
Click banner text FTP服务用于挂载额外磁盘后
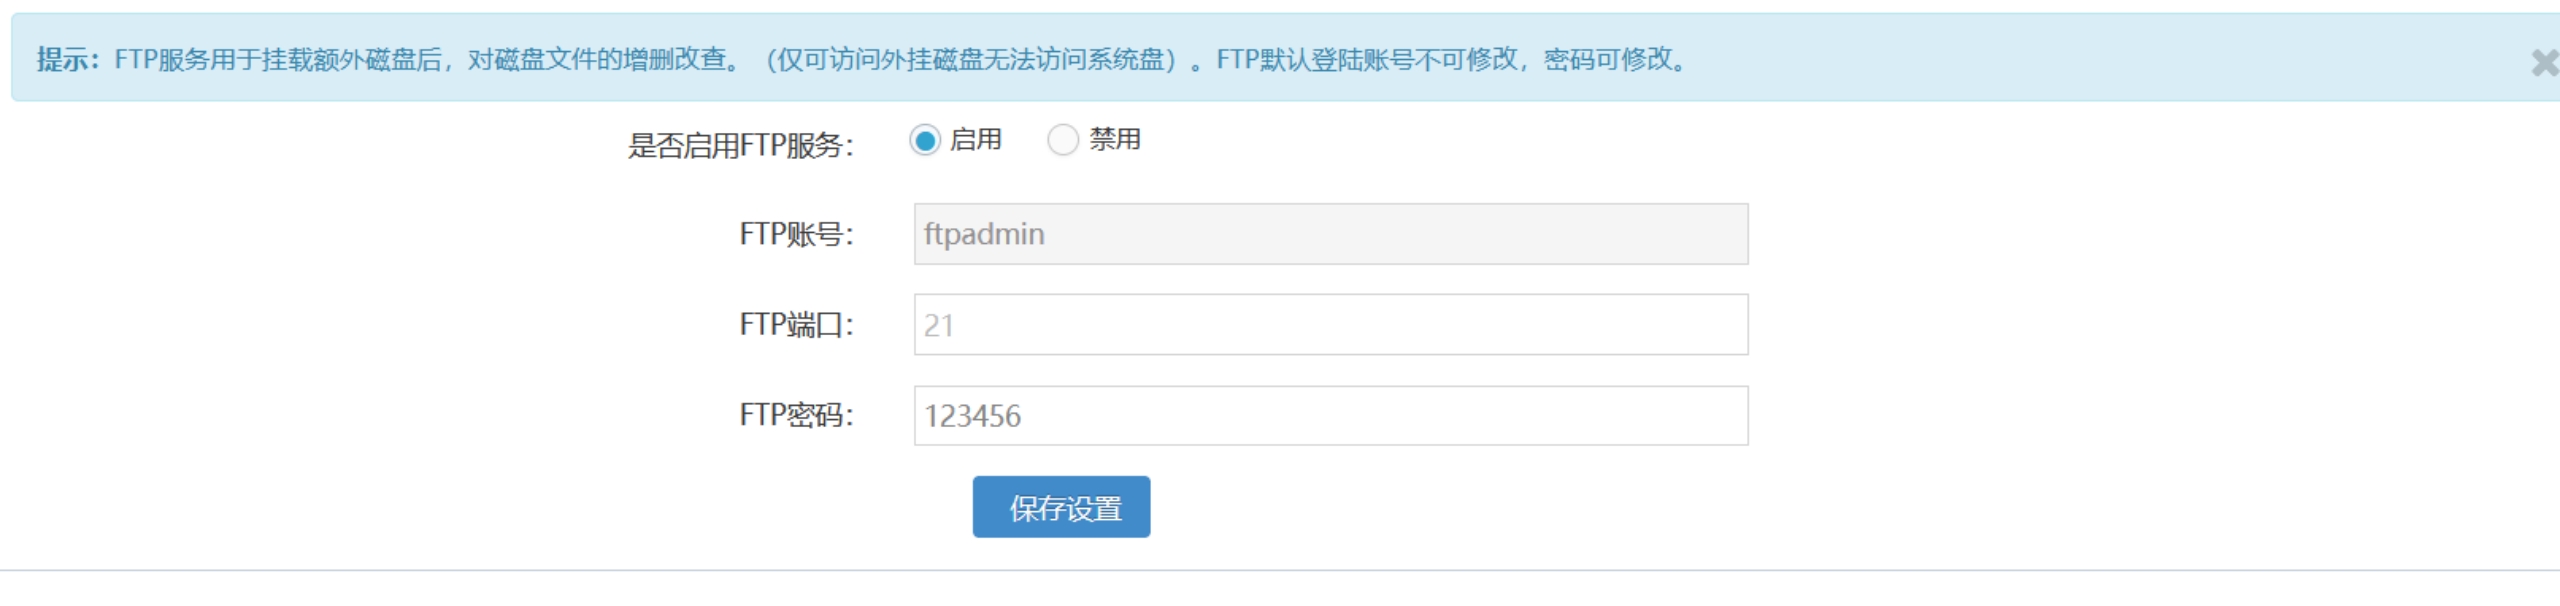[x=278, y=60]
